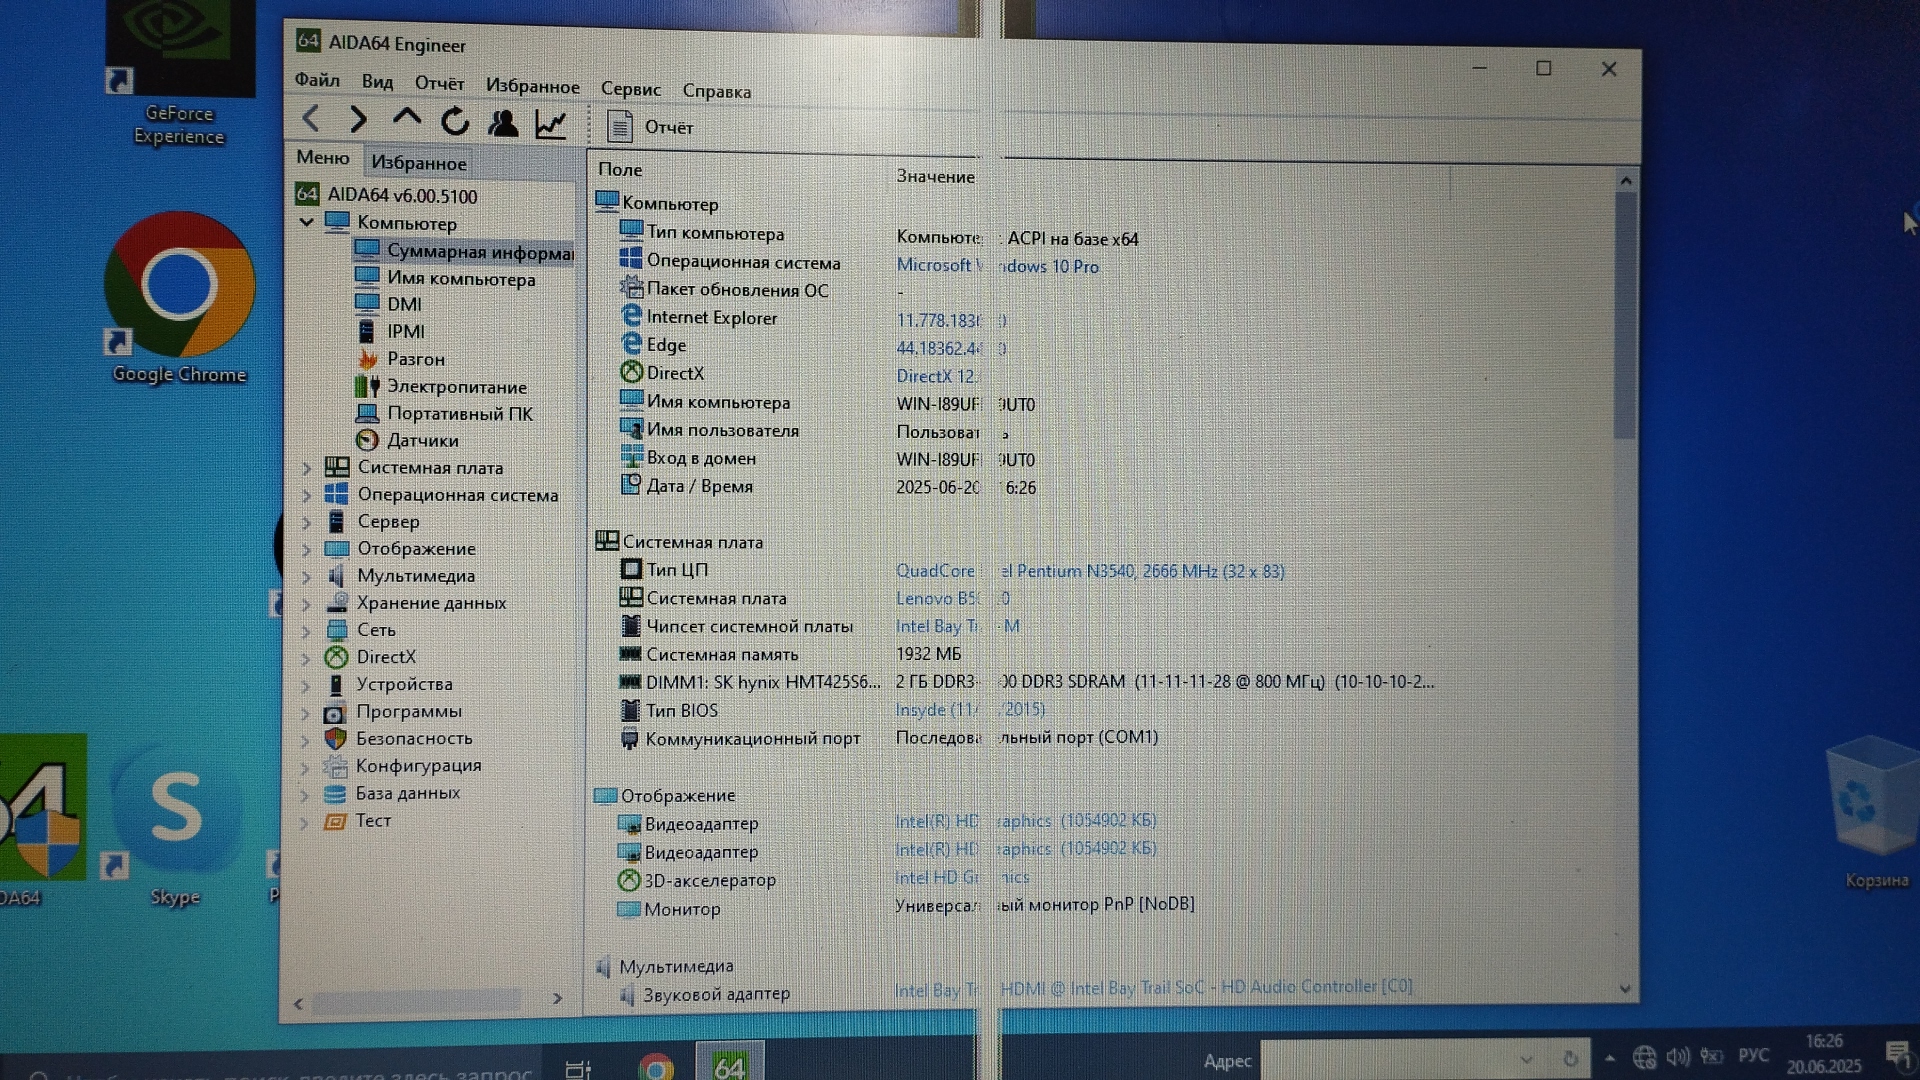Expand the Хранение данных tree node
The height and width of the screenshot is (1080, 1920).
(307, 603)
